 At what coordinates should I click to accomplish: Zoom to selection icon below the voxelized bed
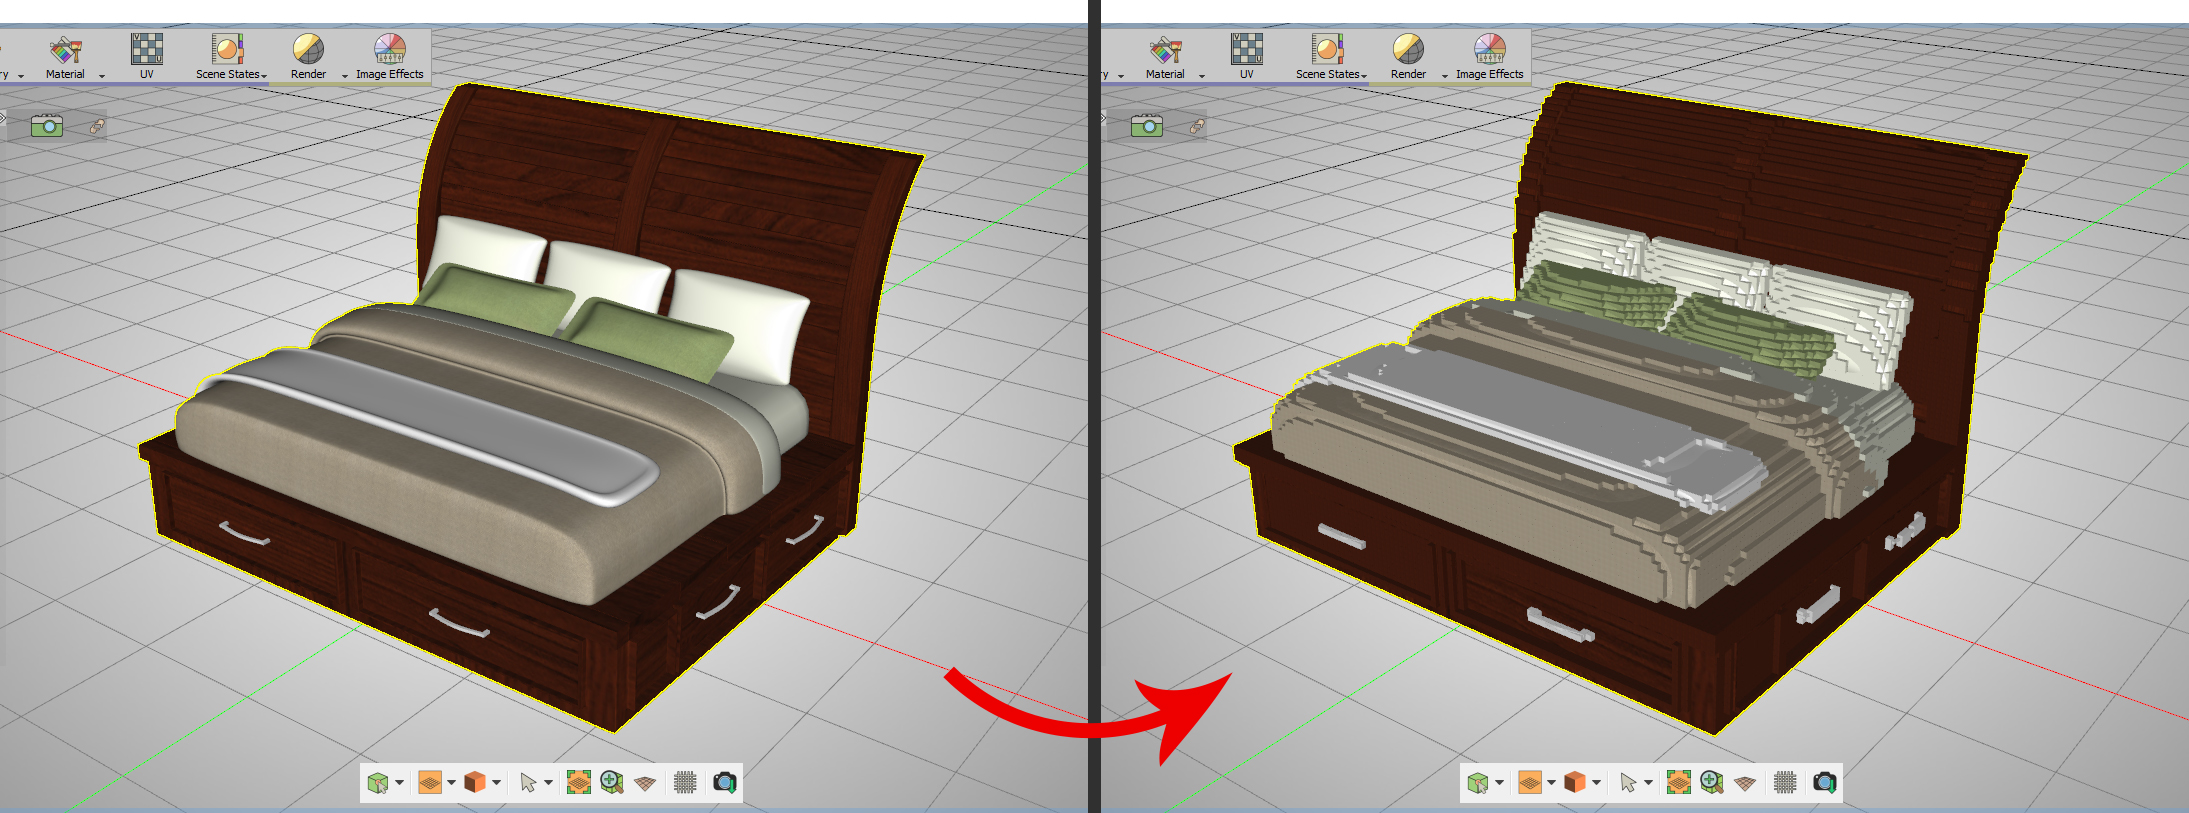1712,782
